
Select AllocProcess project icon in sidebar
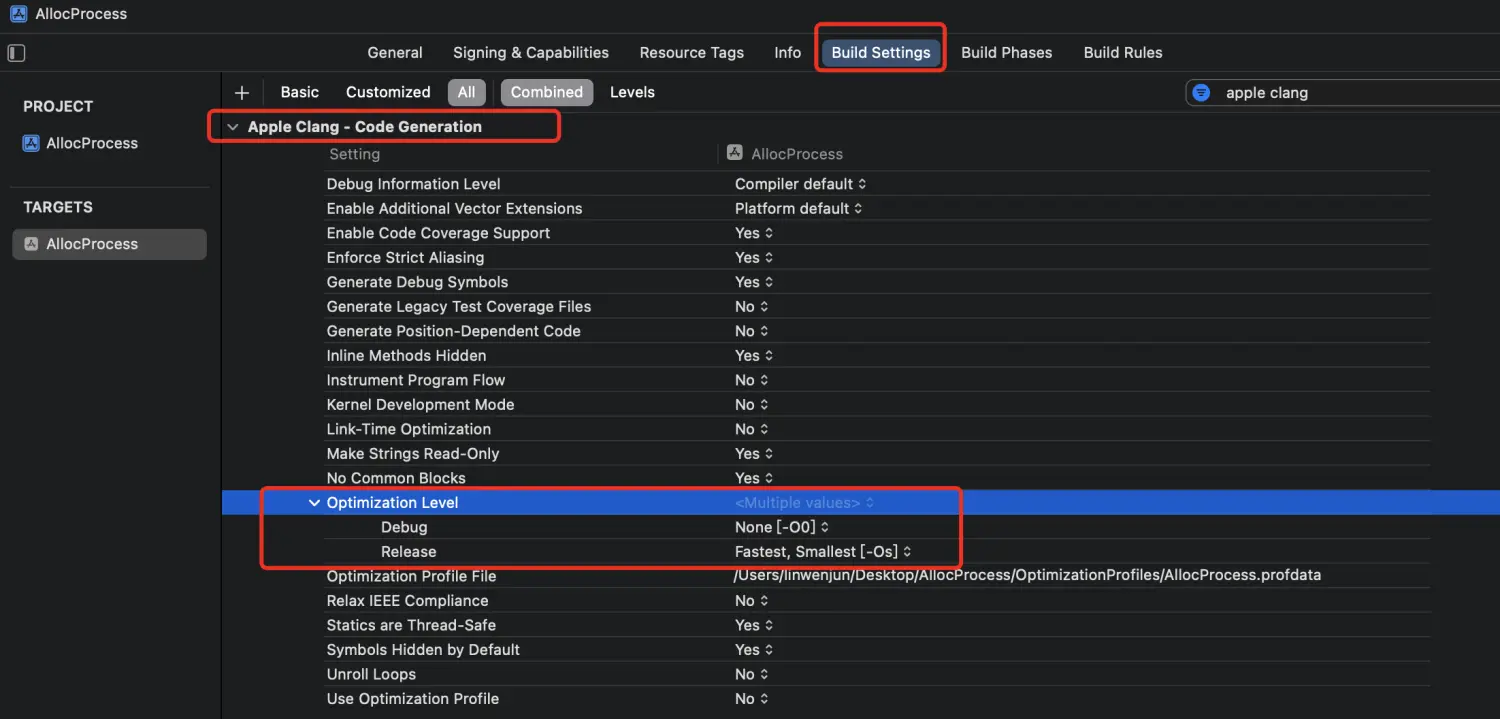31,143
